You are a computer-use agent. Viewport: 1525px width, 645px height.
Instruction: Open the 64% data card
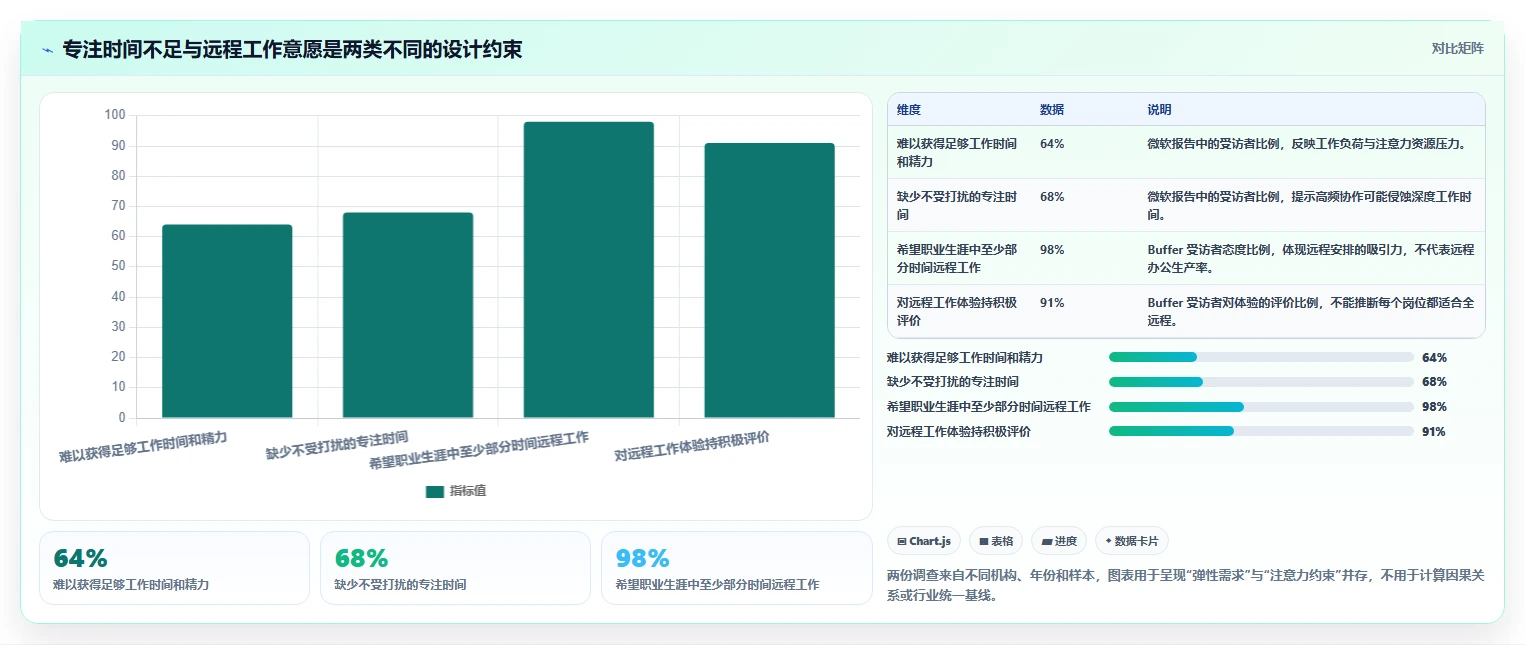(174, 568)
